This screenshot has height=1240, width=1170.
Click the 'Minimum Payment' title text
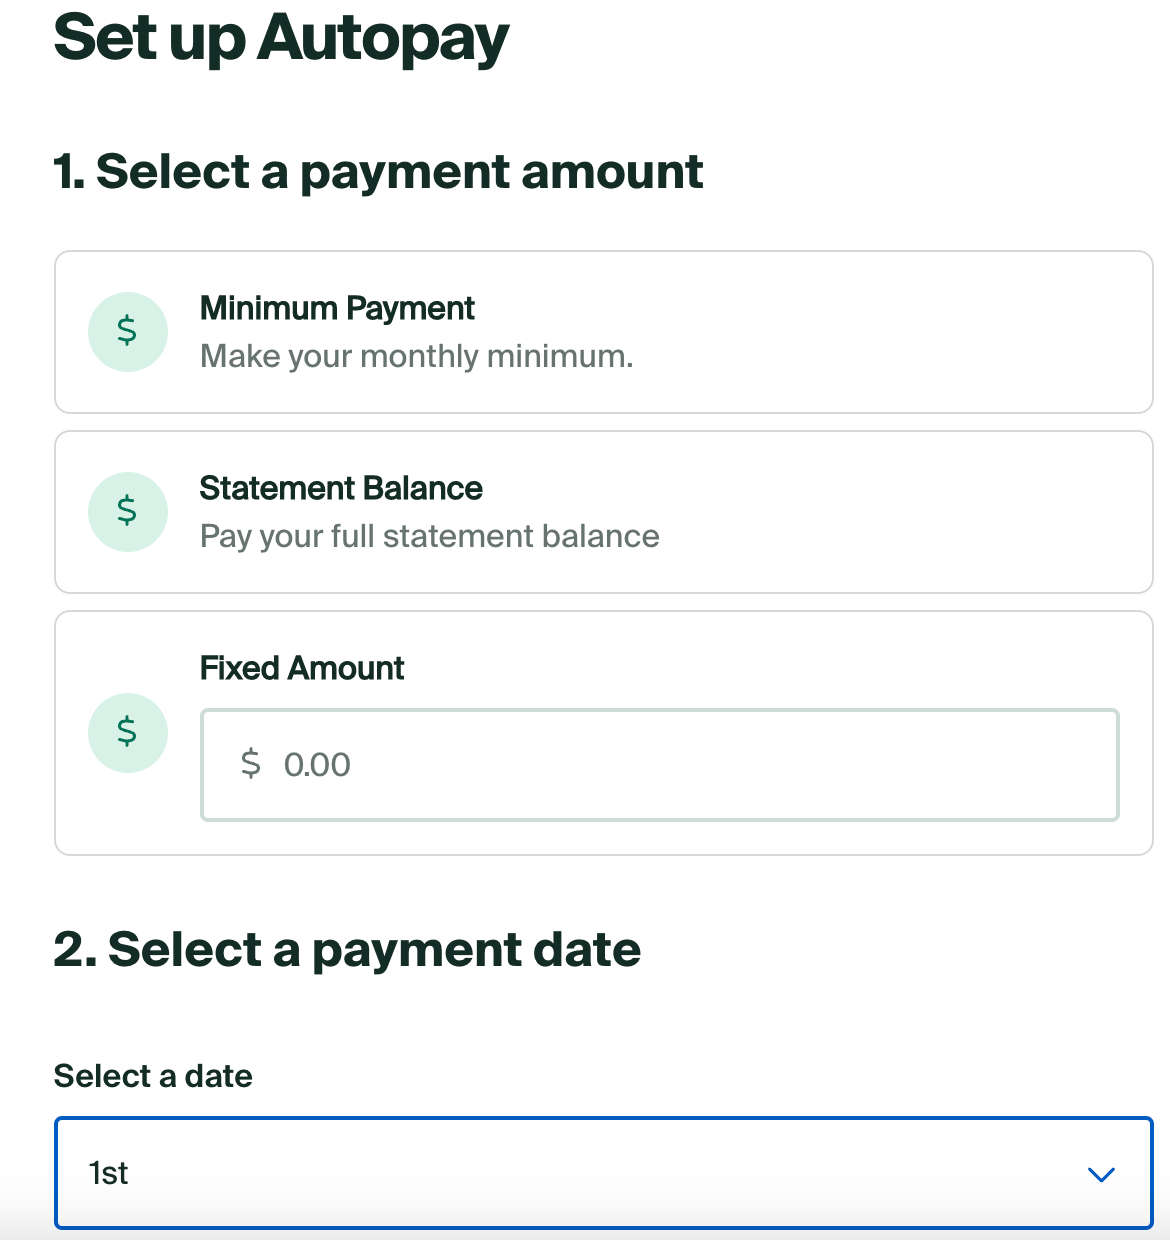tap(337, 308)
